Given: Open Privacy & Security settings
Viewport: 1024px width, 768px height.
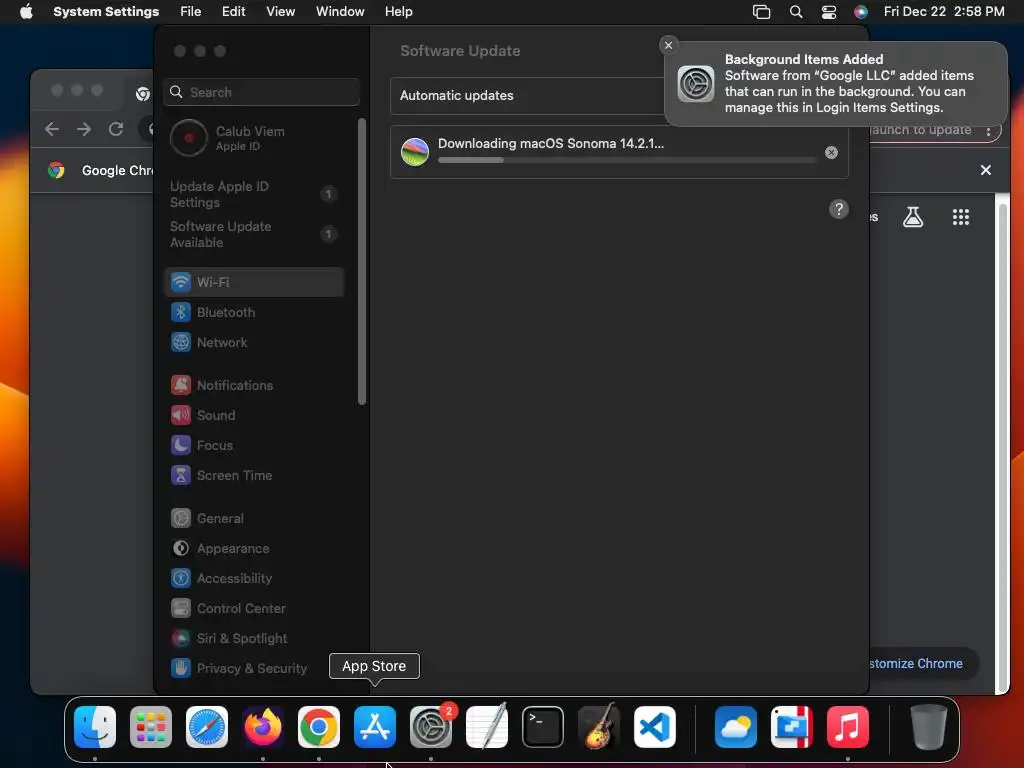Looking at the screenshot, I should (x=254, y=668).
